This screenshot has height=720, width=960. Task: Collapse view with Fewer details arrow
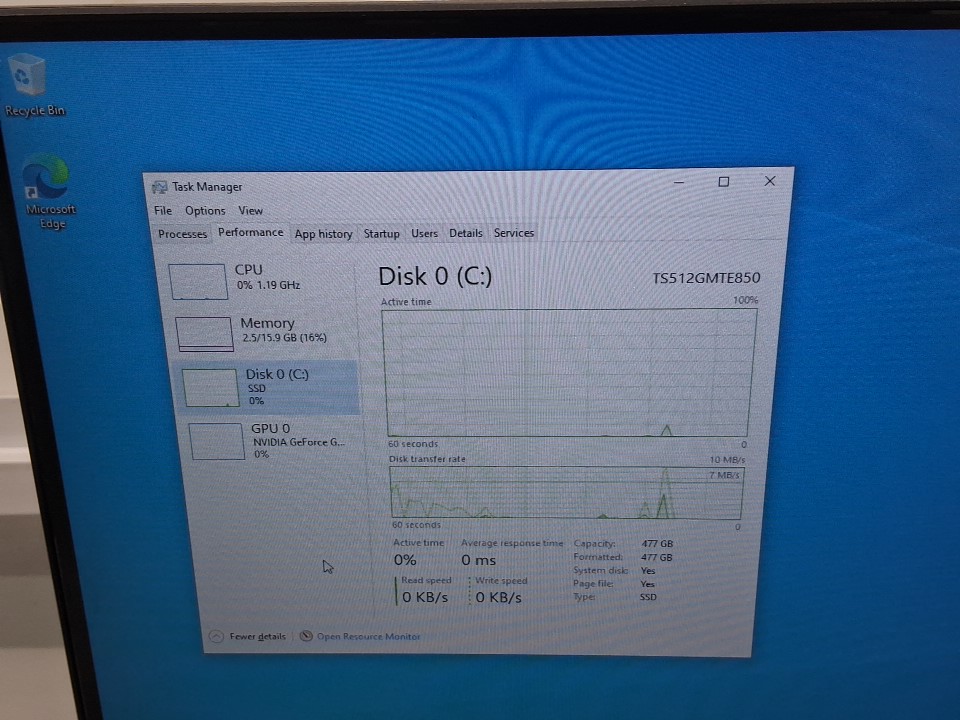pyautogui.click(x=216, y=636)
